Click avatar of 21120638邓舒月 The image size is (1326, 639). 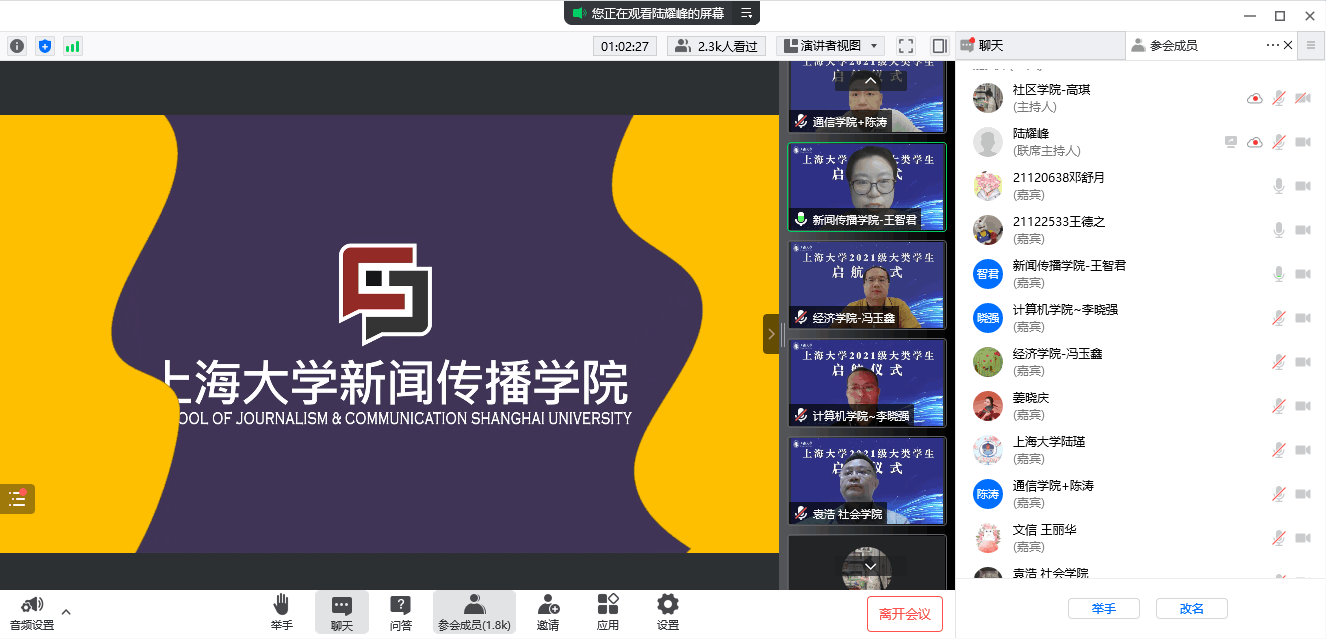(988, 186)
